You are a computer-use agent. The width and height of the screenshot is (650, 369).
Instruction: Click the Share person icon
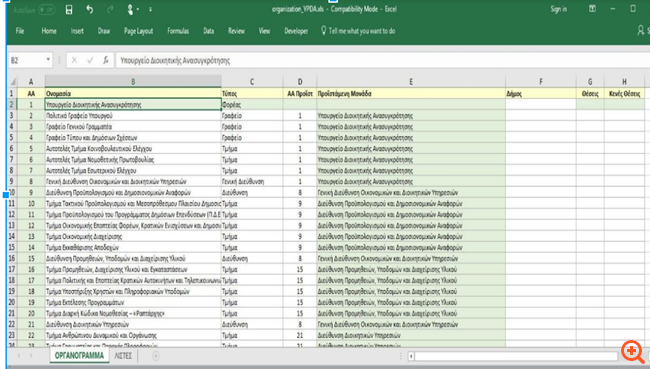click(x=641, y=30)
